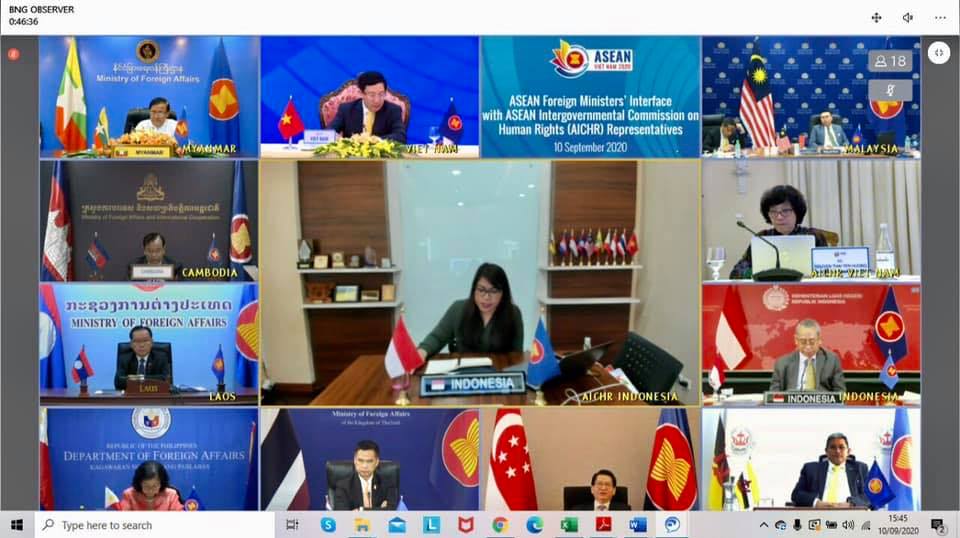Toggle the muted microphone button
Screen dimensions: 960x538
[x=890, y=91]
